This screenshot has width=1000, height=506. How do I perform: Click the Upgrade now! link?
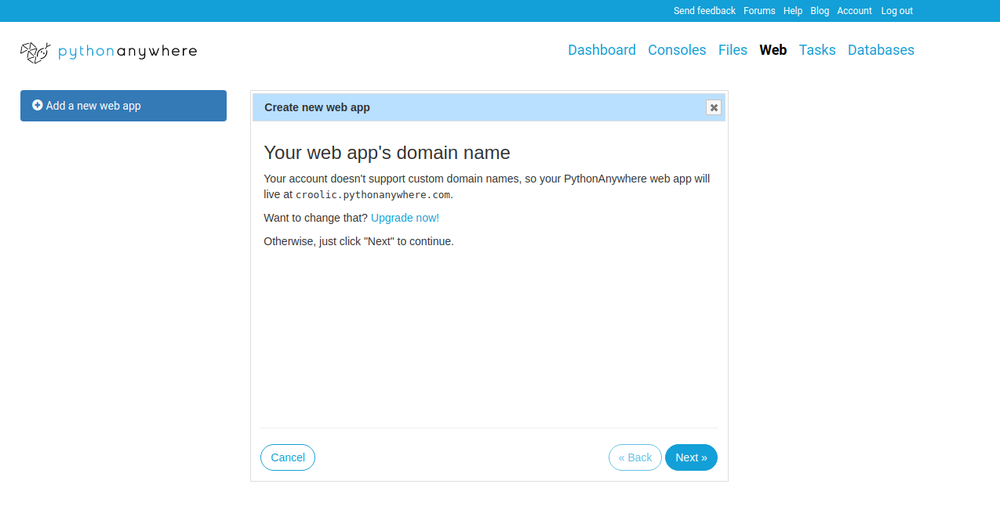click(405, 218)
